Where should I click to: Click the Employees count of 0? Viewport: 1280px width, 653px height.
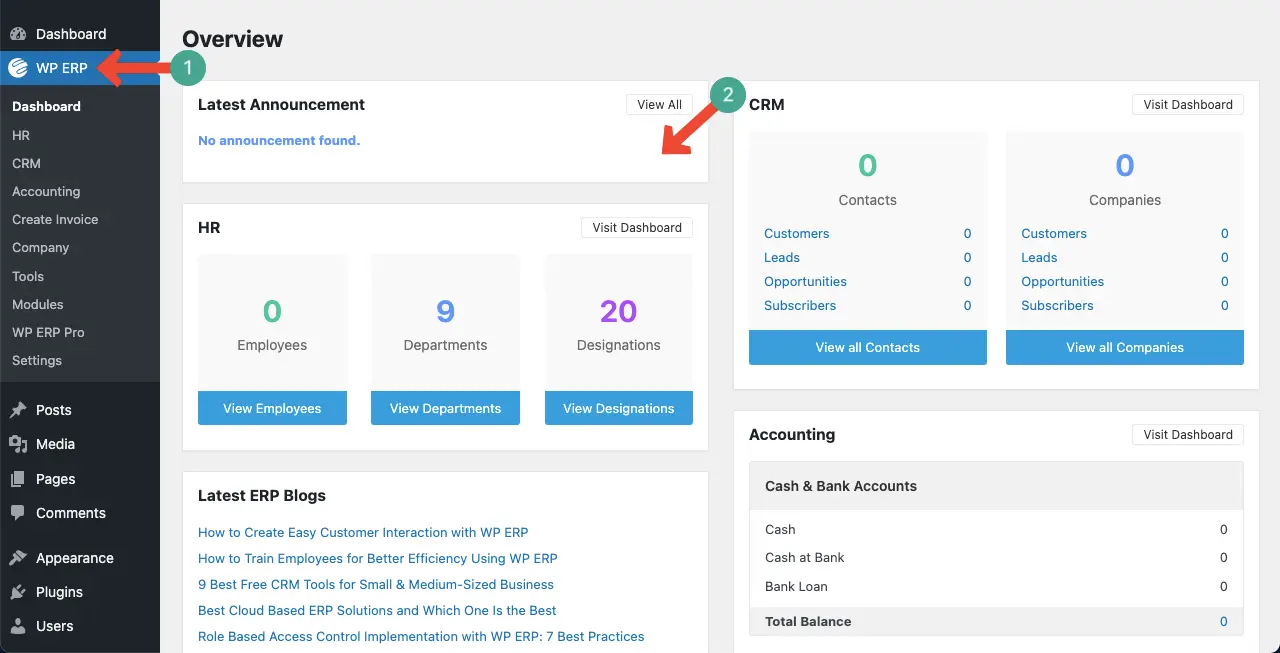272,311
